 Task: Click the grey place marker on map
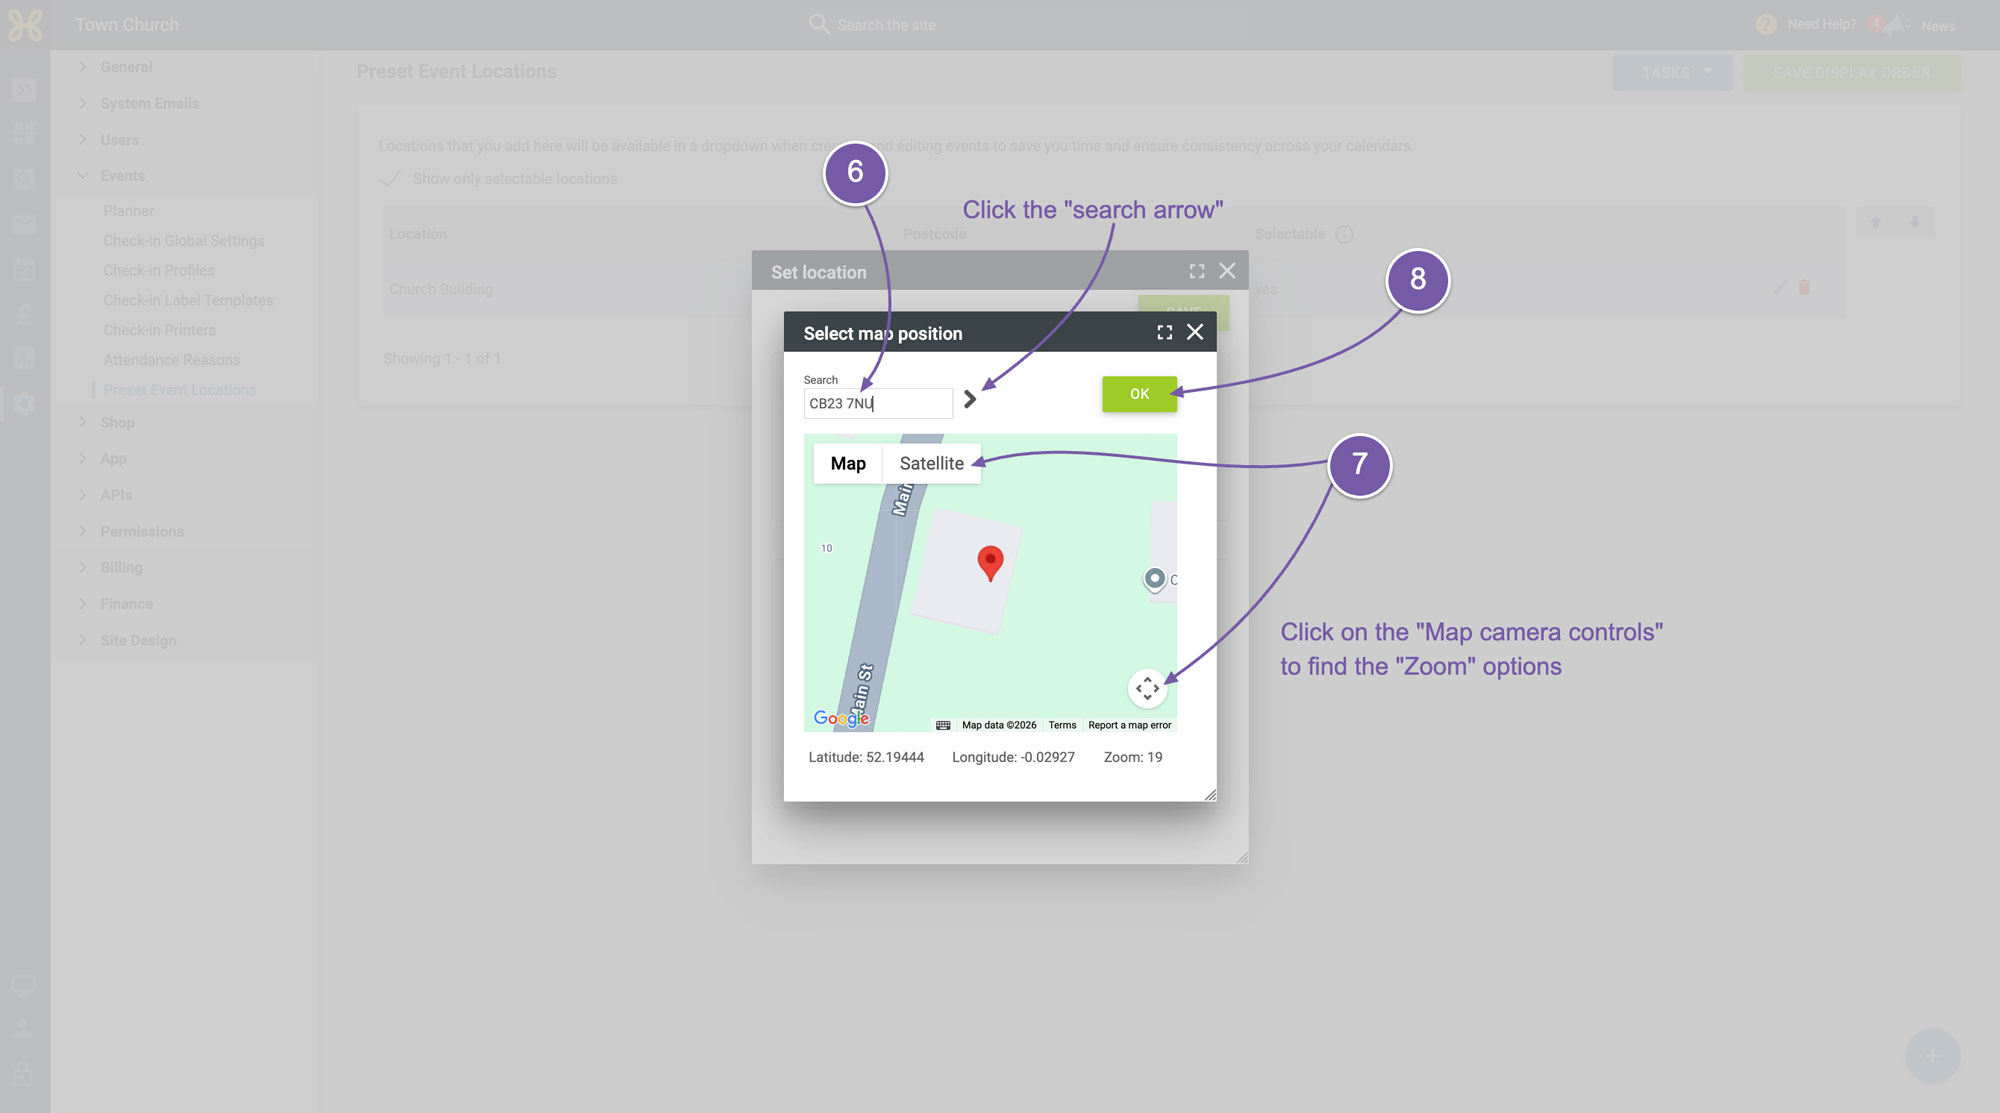coord(1154,579)
